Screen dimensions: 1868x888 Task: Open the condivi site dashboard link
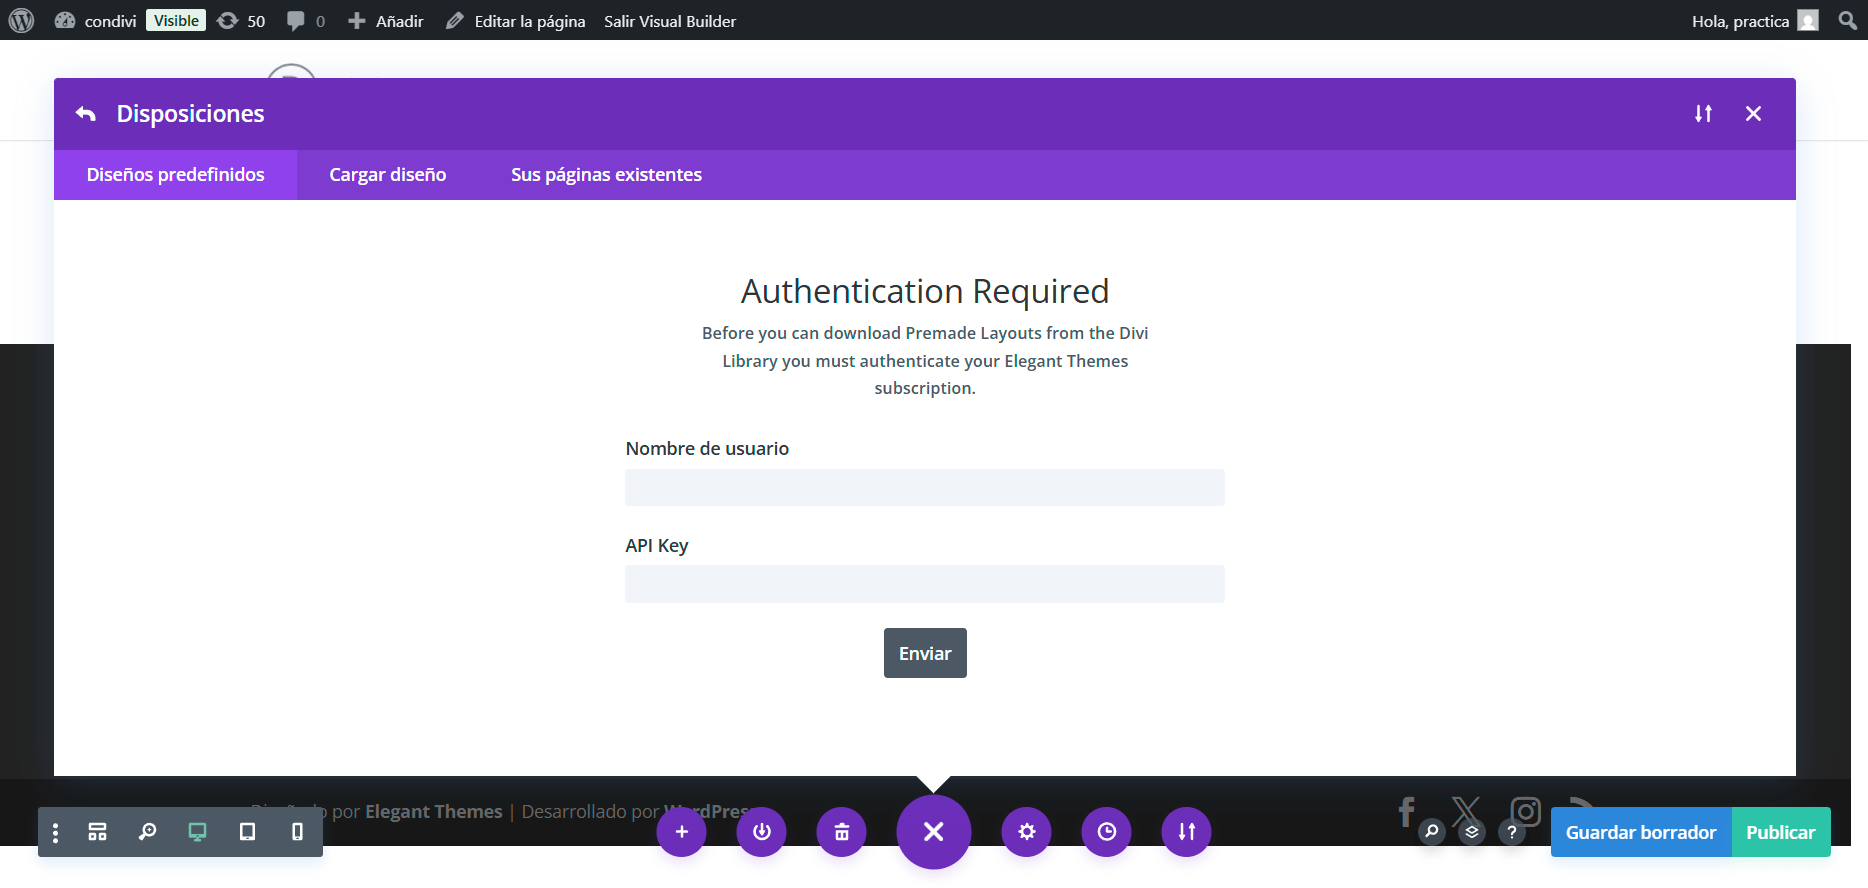95,20
